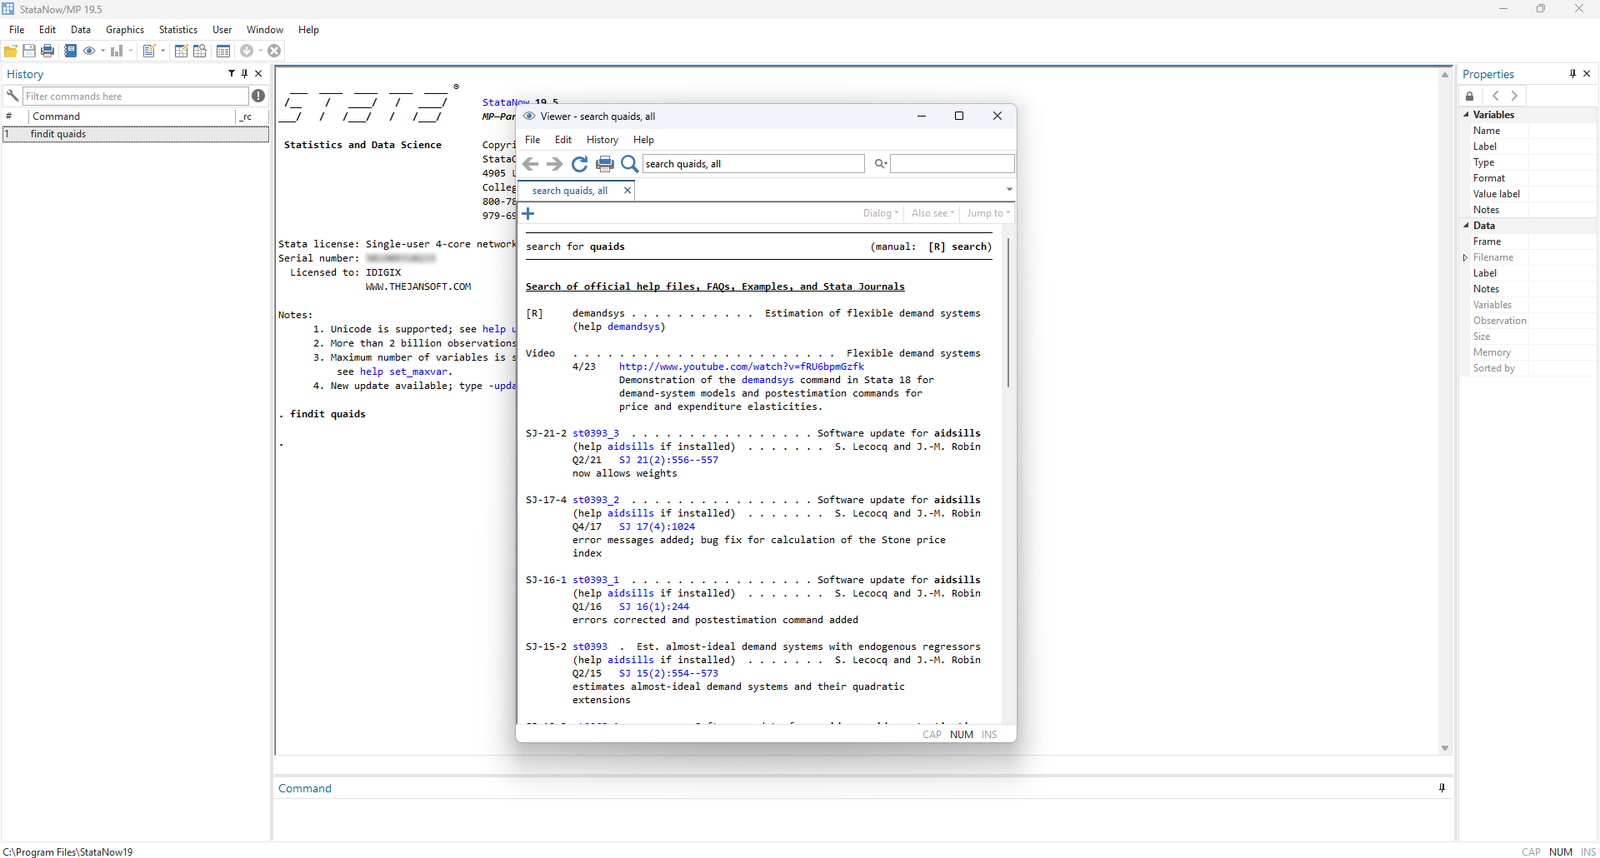The height and width of the screenshot is (858, 1600).
Task: Collapse the Variables section in Properties
Action: click(1466, 115)
